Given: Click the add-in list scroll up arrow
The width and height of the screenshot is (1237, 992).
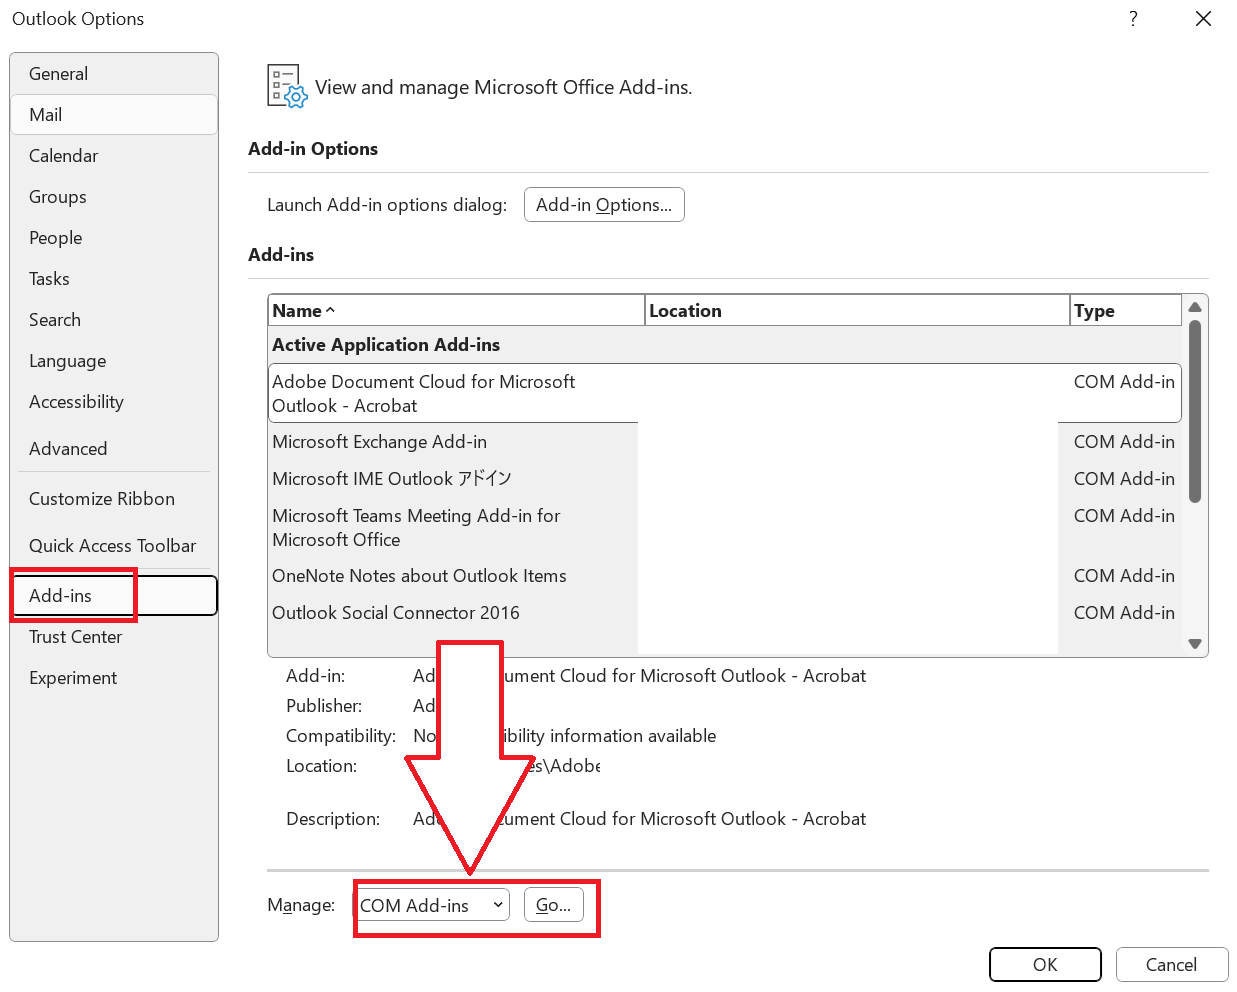Looking at the screenshot, I should coord(1195,307).
